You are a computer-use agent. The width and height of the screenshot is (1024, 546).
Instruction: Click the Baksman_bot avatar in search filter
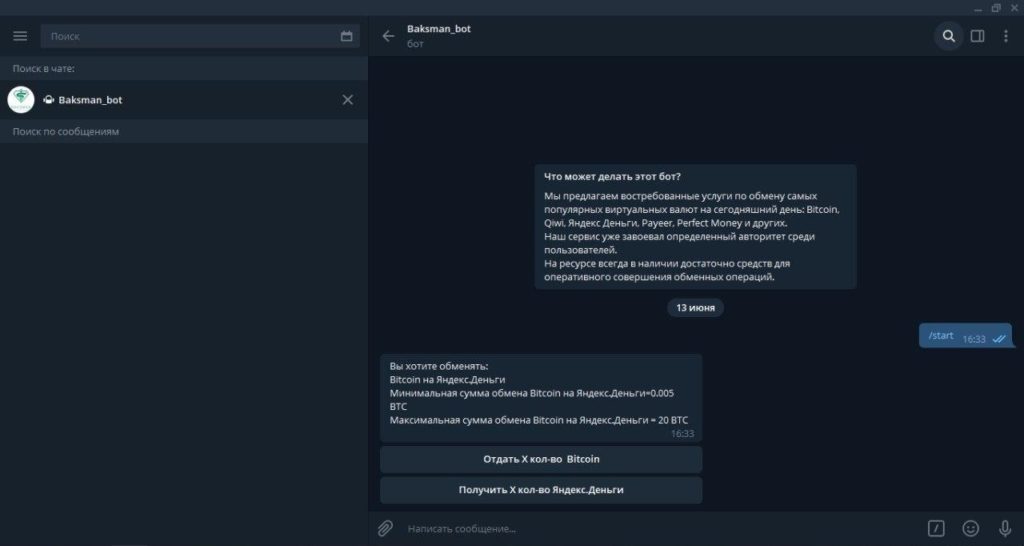tap(21, 100)
